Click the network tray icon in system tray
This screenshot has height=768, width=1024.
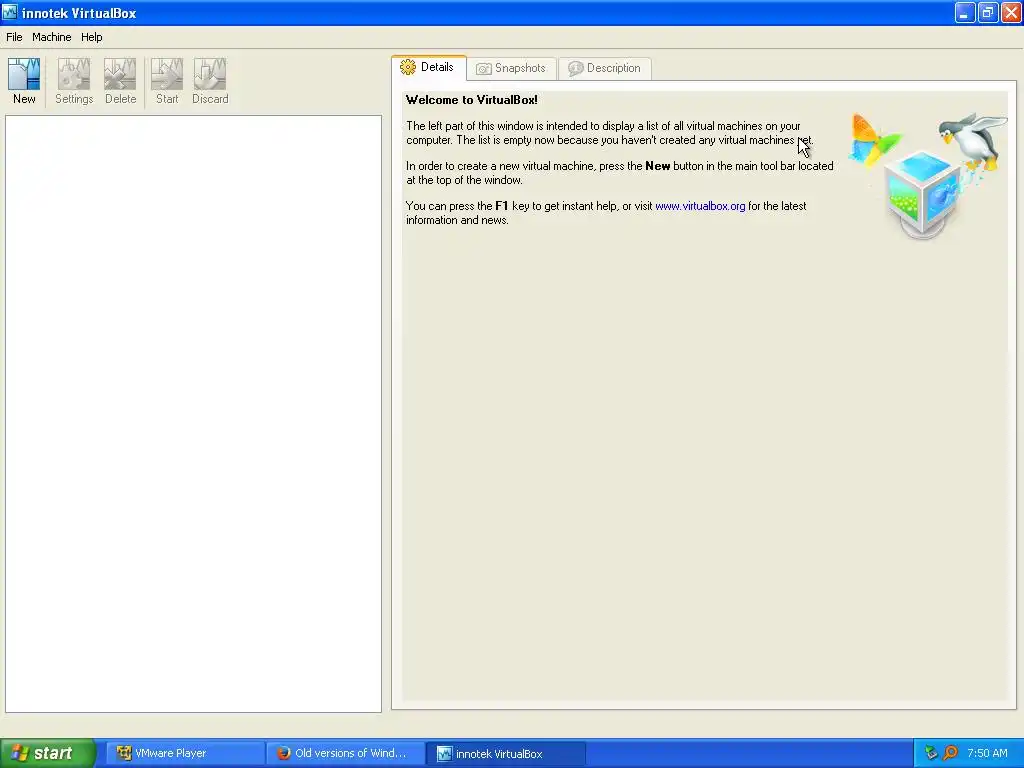931,753
